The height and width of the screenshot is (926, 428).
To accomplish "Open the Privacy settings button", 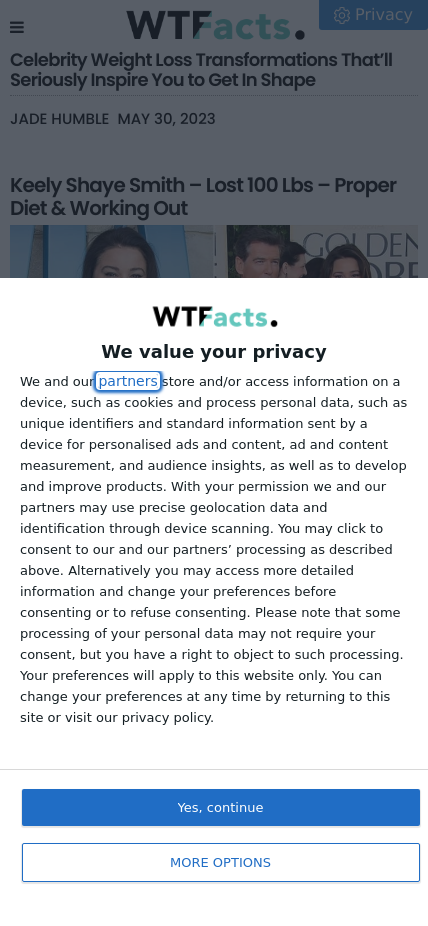I will click(373, 15).
